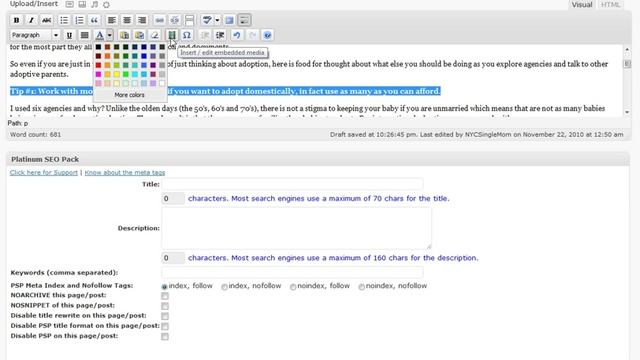
Task: Click the Add an Image upload icon
Action: 70,4
